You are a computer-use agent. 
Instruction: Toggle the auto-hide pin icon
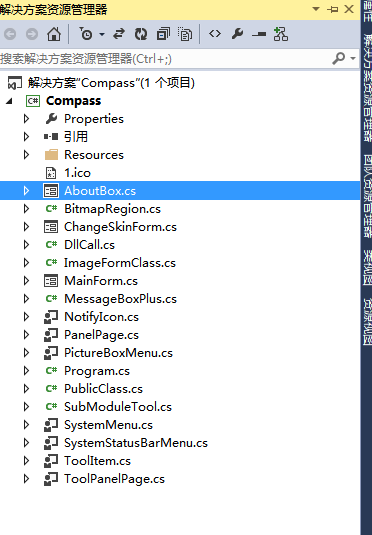(x=332, y=9)
